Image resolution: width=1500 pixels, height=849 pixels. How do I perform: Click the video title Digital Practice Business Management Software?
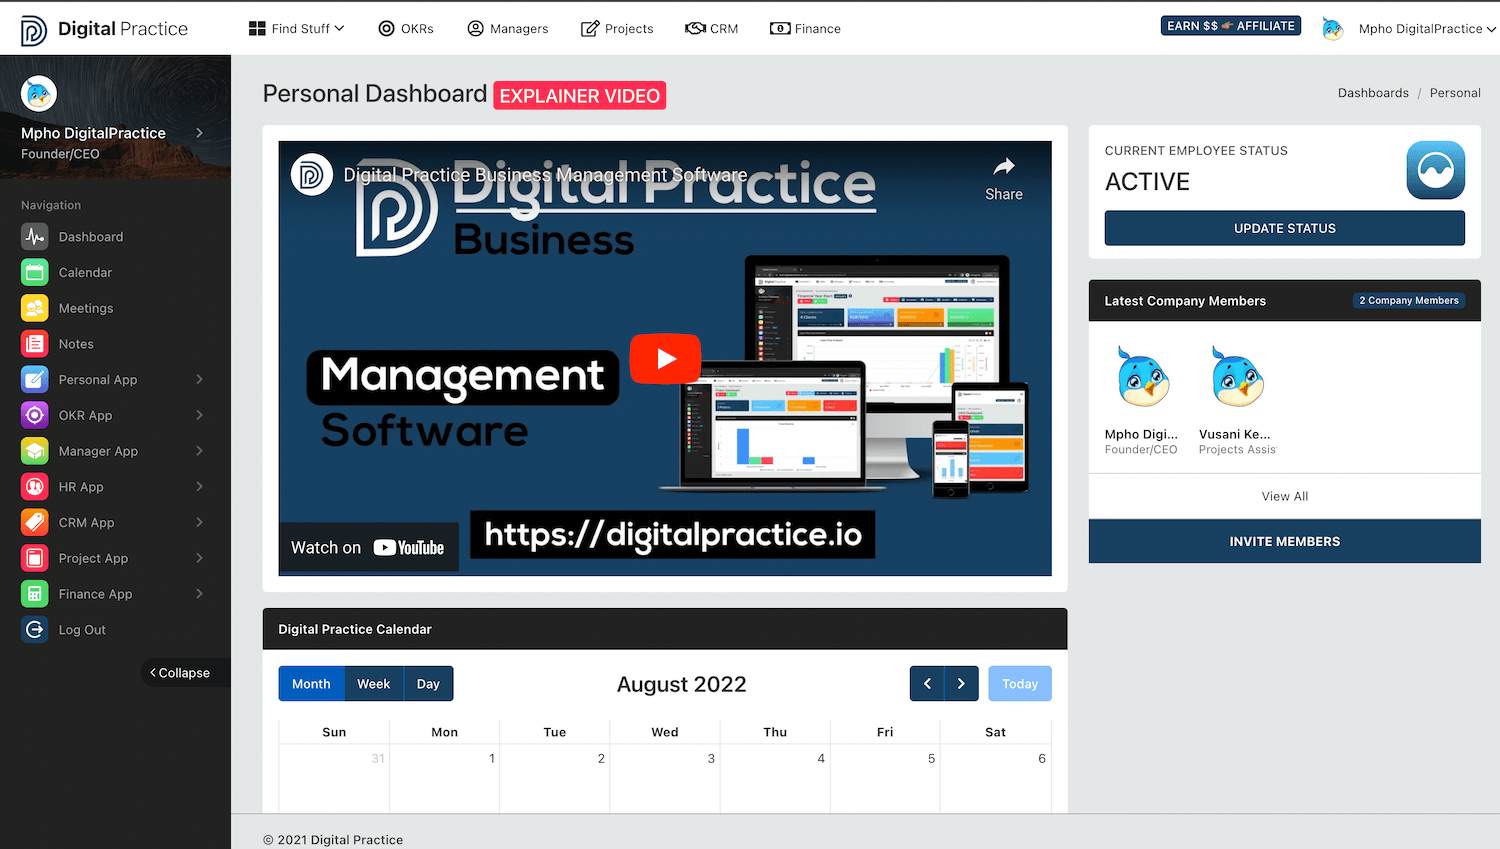[x=546, y=175]
